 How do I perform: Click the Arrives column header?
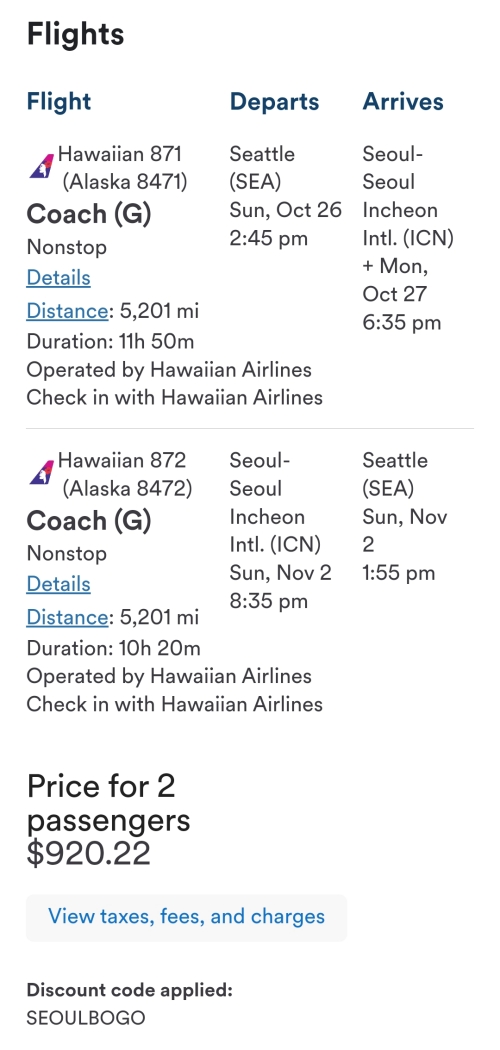[403, 102]
